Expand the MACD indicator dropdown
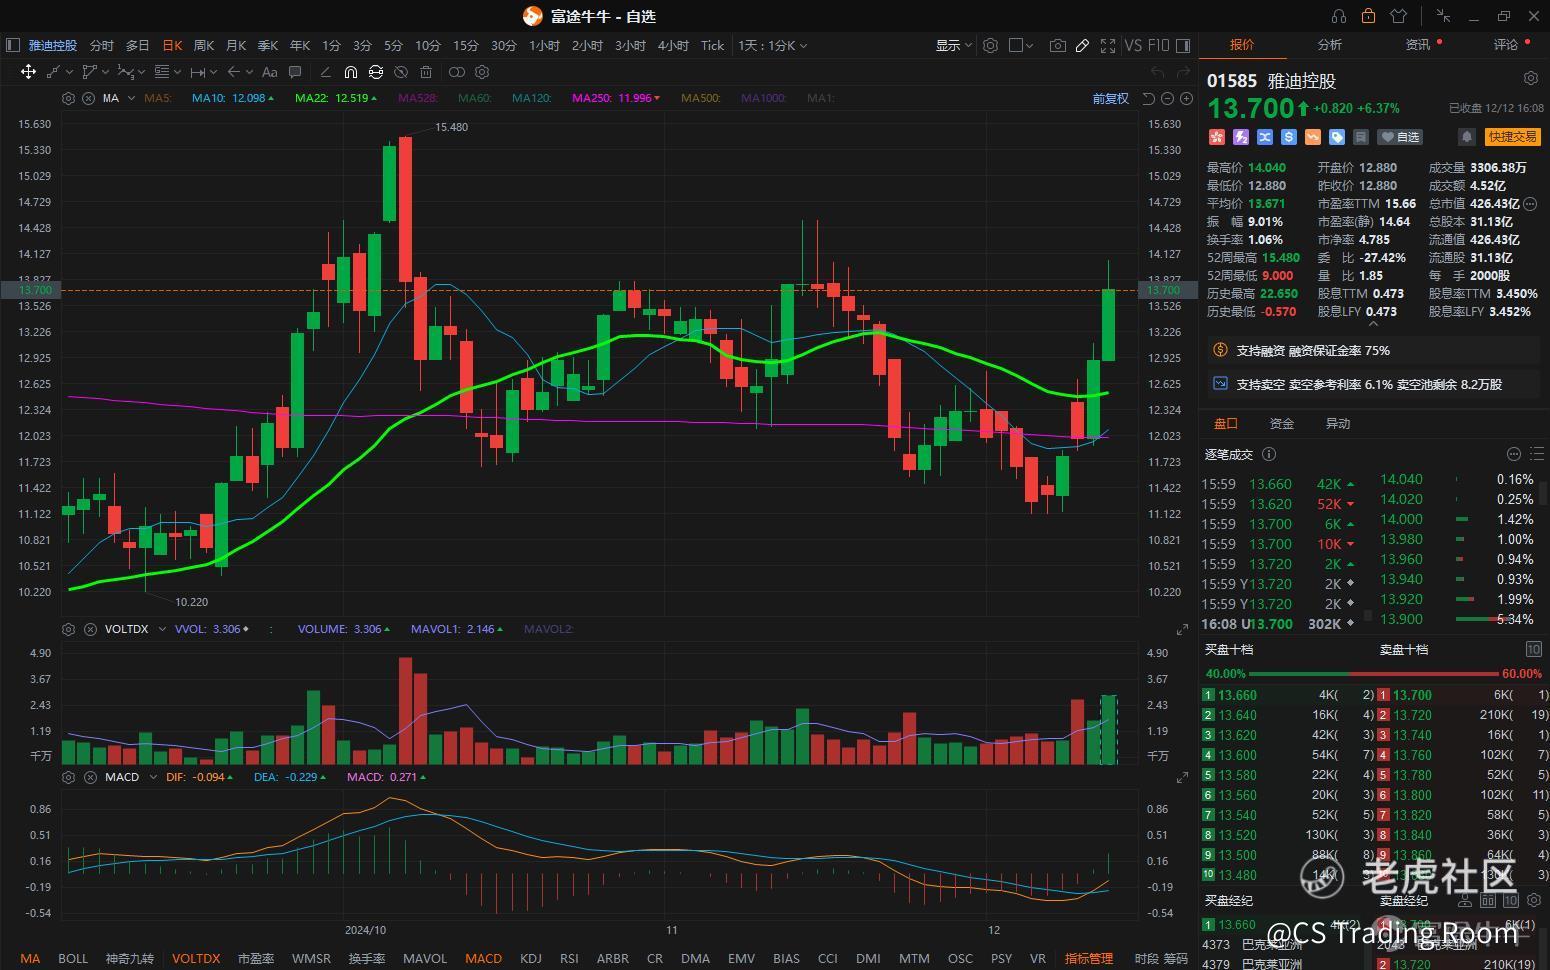The image size is (1550, 970). [x=153, y=777]
